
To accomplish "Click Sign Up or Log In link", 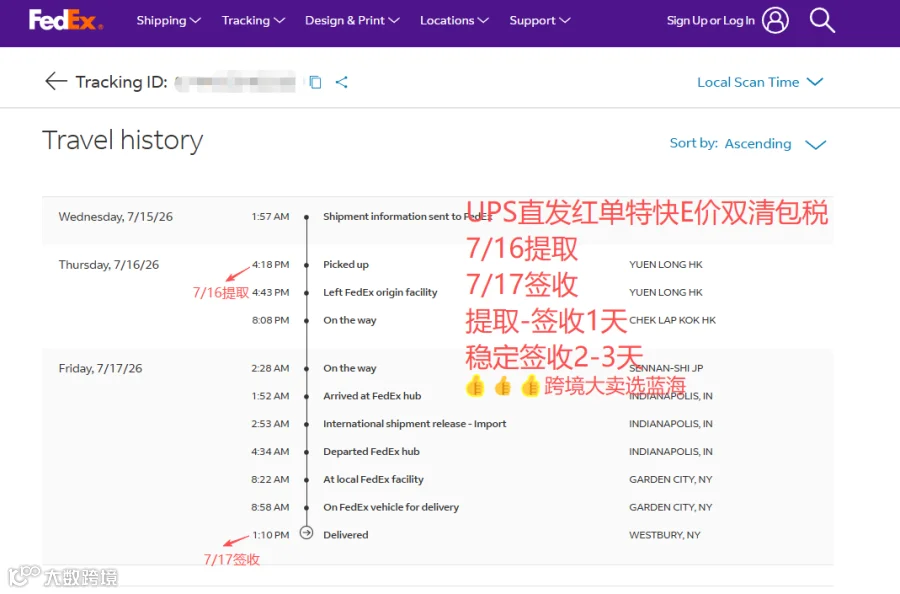I will pyautogui.click(x=711, y=21).
